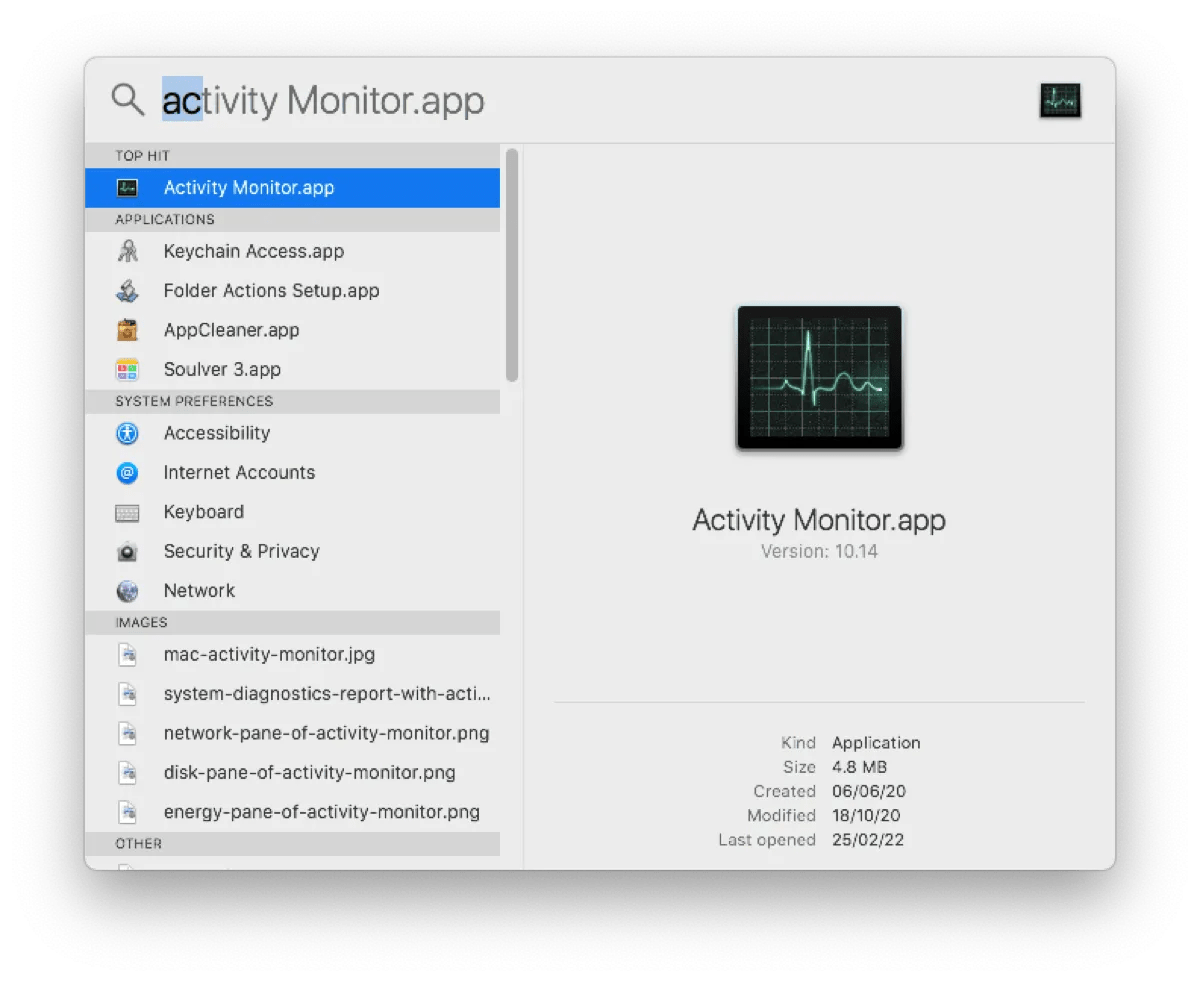Click the magnifying glass search icon
The height and width of the screenshot is (982, 1200).
[126, 100]
